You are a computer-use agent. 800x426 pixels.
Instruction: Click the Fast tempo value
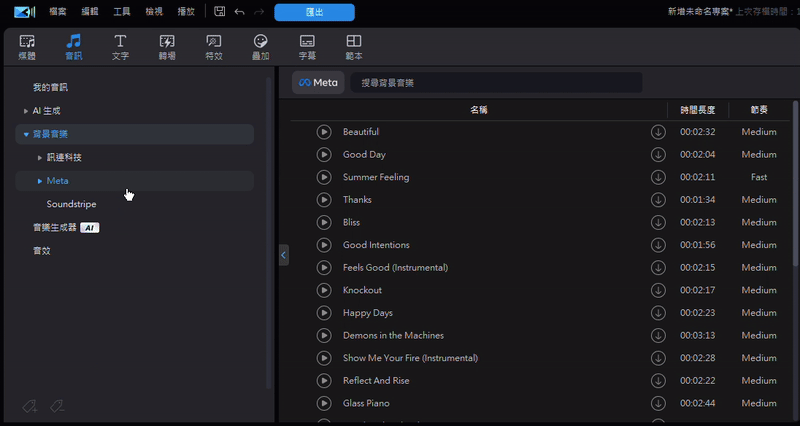pos(759,177)
